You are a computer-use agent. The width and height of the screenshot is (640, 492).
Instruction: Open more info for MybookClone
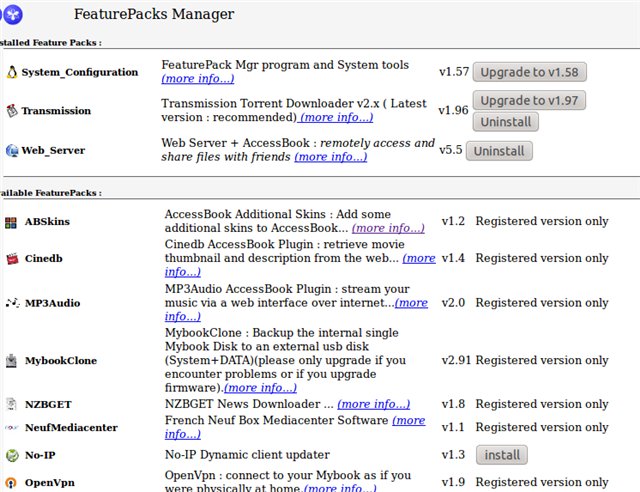point(260,388)
